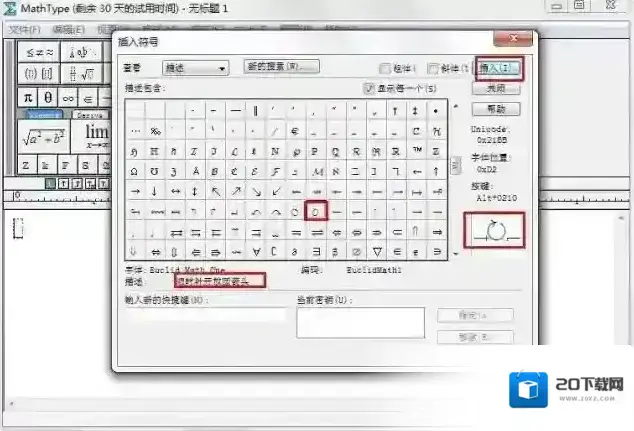The height and width of the screenshot is (431, 634).
Task: Select the exists ∃ symbol in grid
Action: [316, 251]
